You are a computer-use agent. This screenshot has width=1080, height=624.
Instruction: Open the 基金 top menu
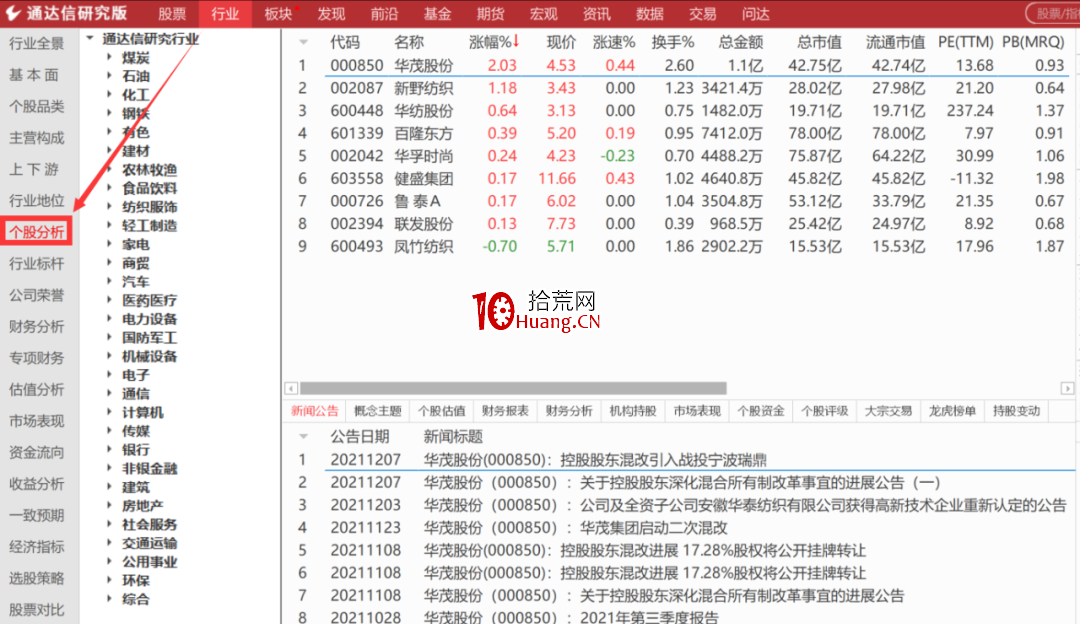(x=437, y=14)
